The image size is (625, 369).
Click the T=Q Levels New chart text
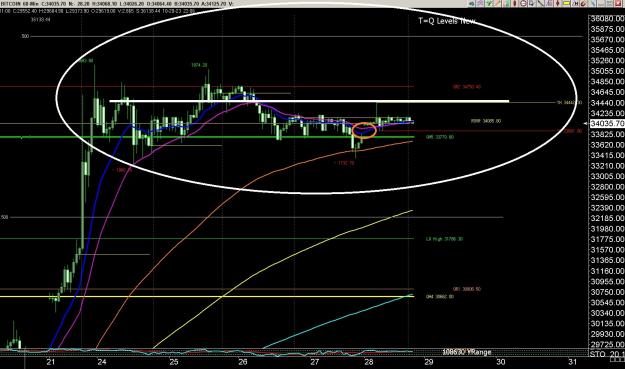(x=447, y=21)
